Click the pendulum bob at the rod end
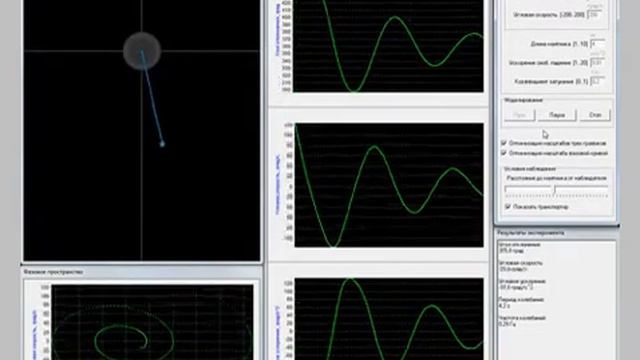Screen dimensions: 640x360 coord(162,144)
